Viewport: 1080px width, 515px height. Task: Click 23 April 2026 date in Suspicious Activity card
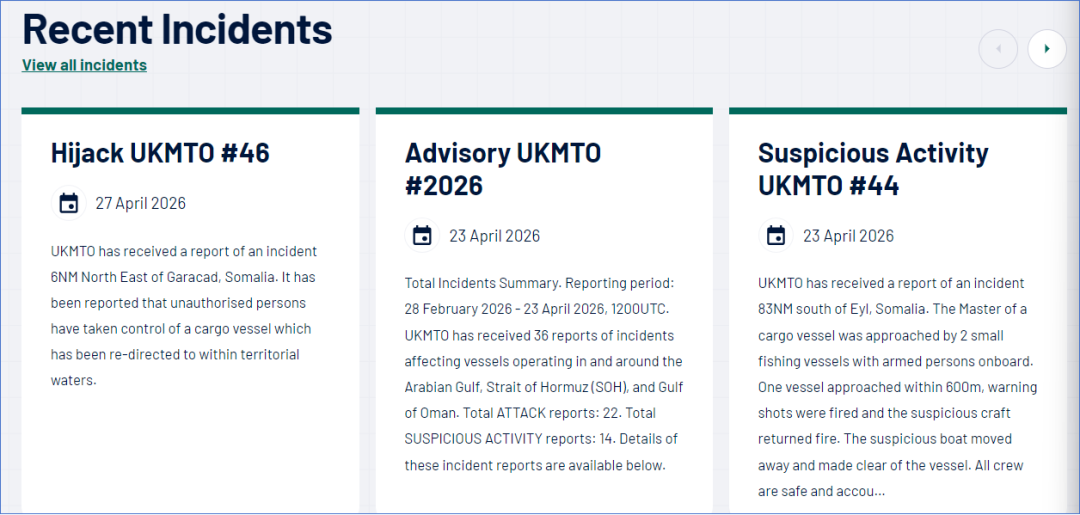pyautogui.click(x=848, y=236)
